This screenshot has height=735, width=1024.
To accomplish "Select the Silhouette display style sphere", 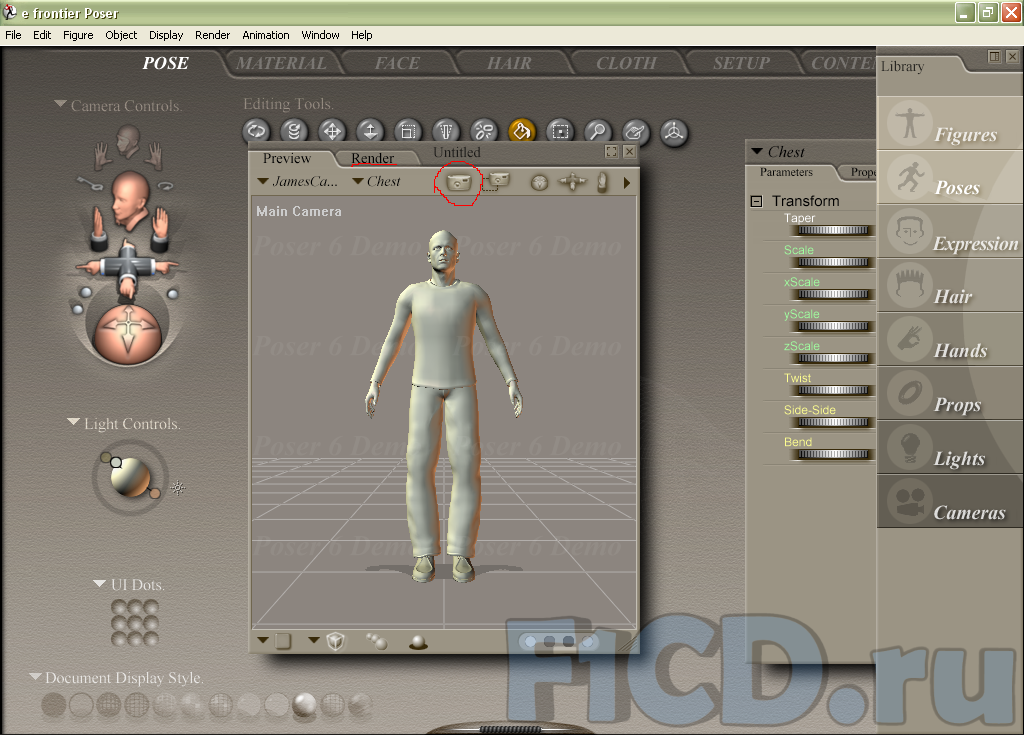I will point(54,705).
